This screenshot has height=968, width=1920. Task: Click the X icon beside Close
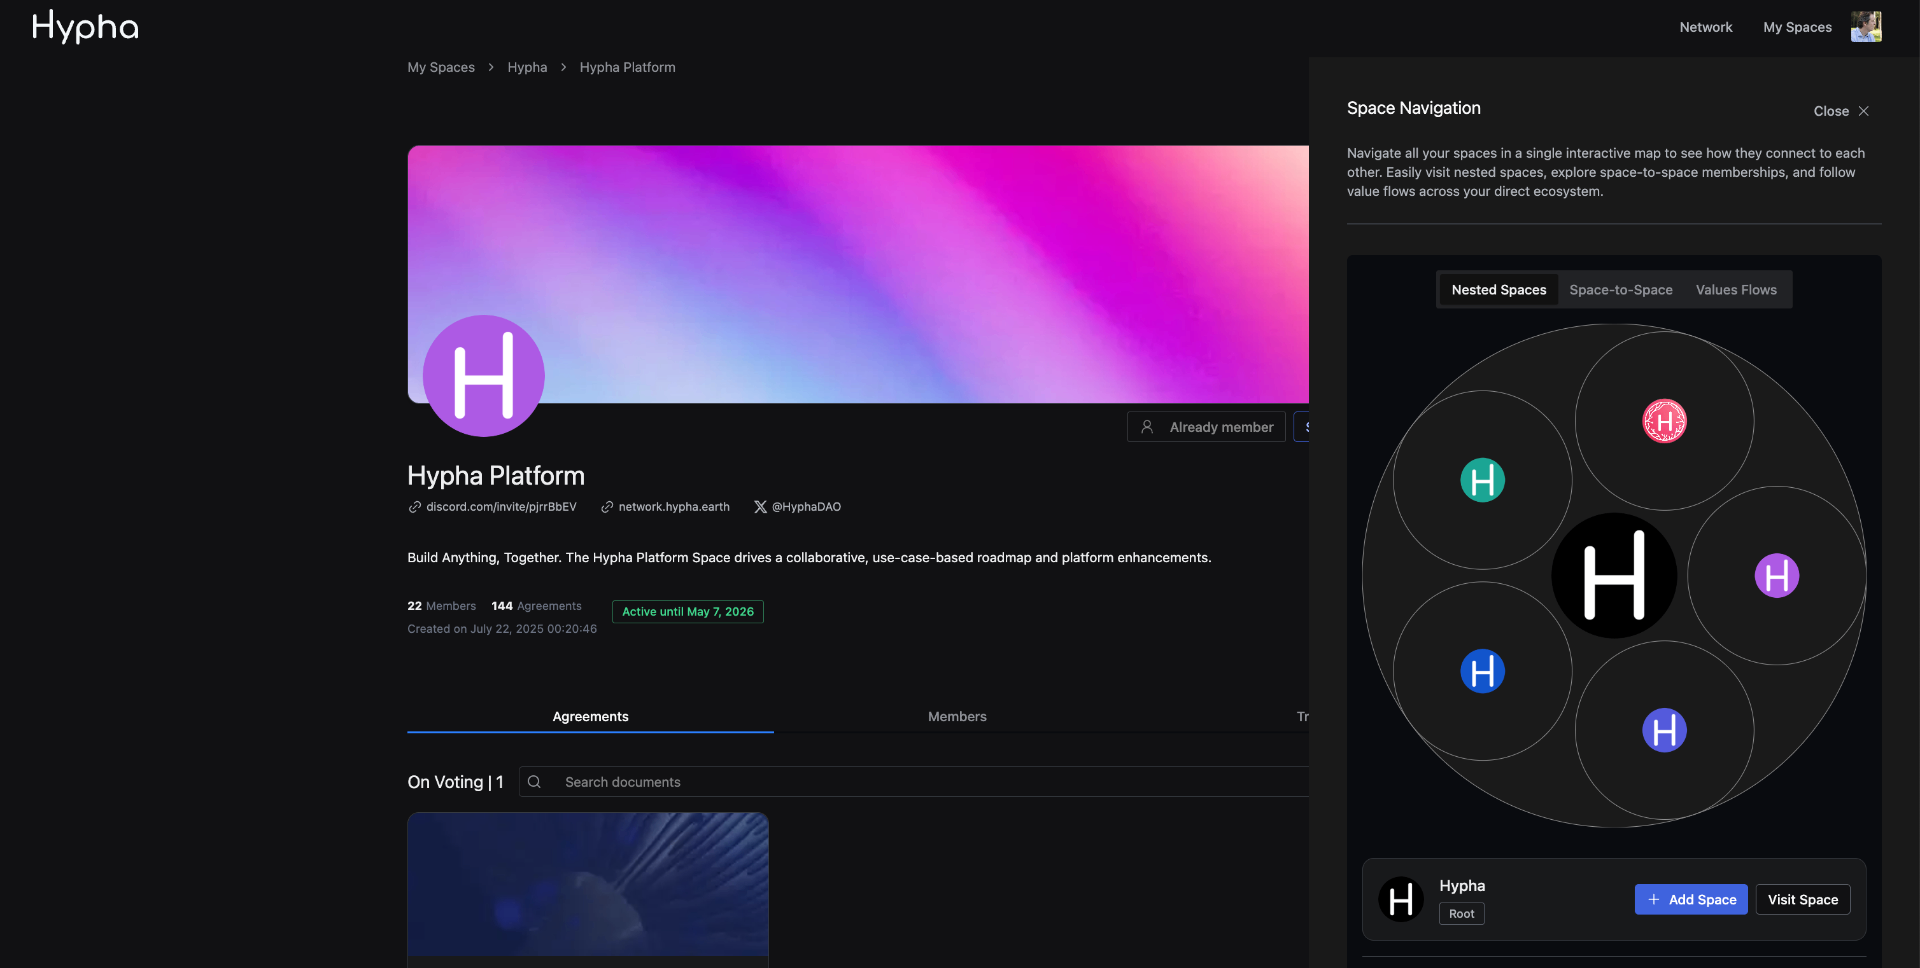(x=1864, y=111)
